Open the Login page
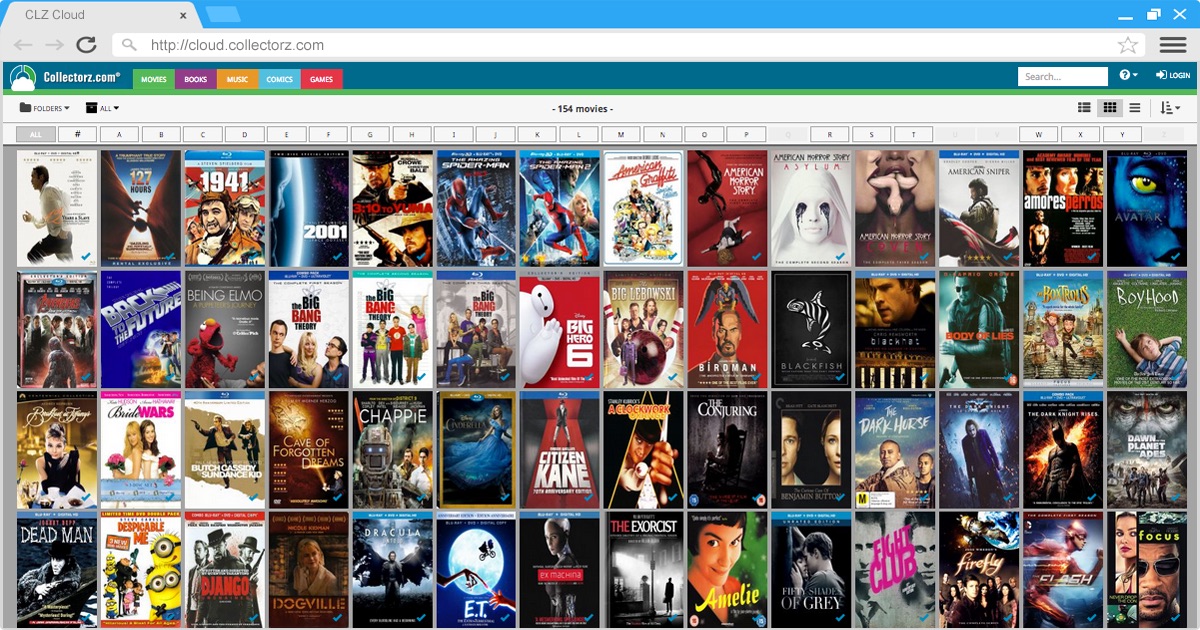The image size is (1200, 630). click(x=1173, y=76)
